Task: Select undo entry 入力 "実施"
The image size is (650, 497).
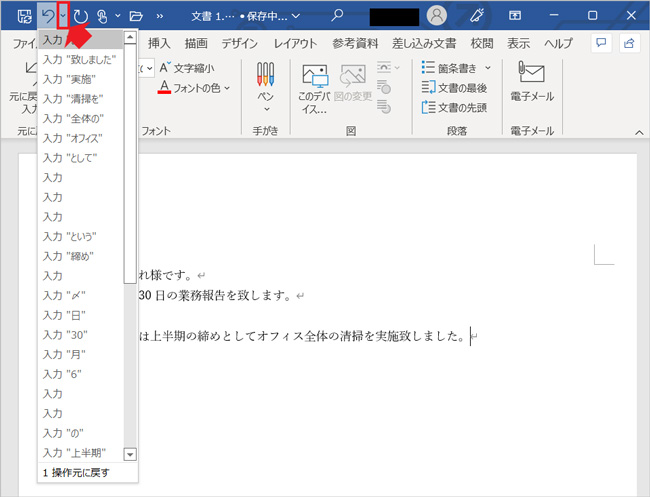Action: pos(80,79)
